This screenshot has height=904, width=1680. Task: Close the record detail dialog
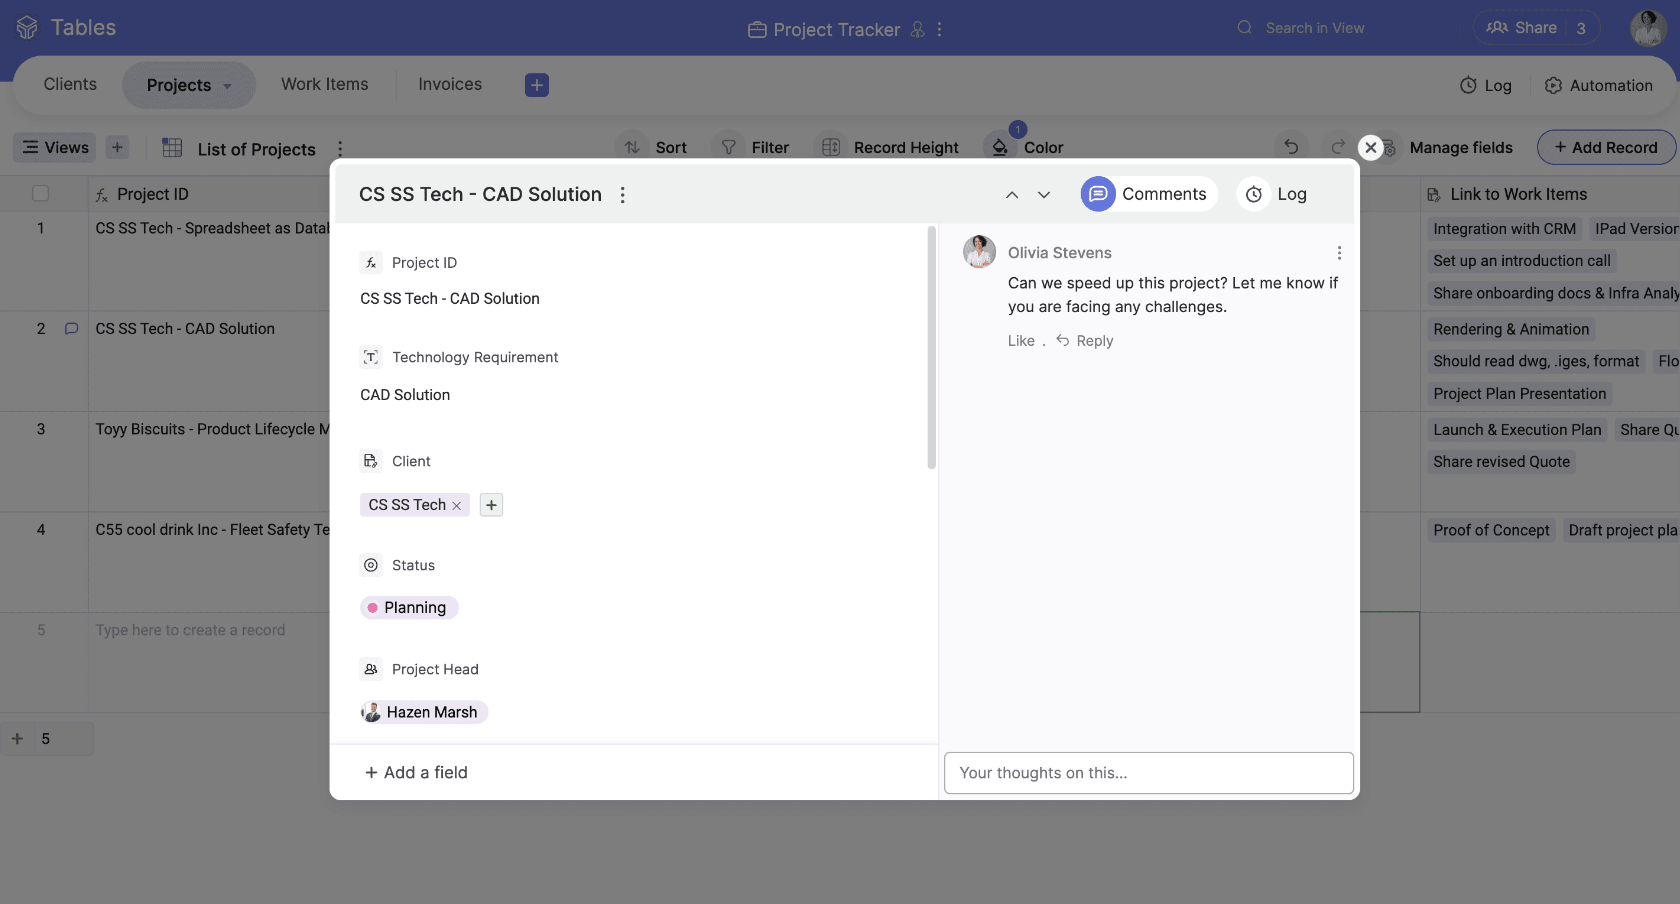tap(1370, 147)
